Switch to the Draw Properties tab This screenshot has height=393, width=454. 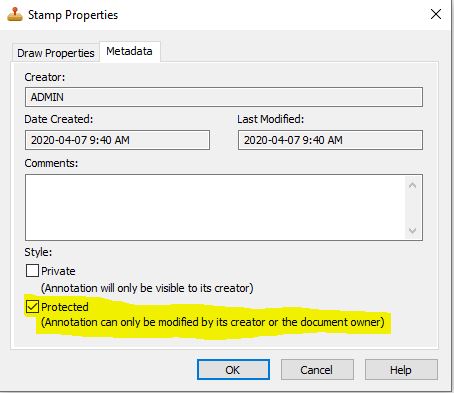pyautogui.click(x=56, y=53)
